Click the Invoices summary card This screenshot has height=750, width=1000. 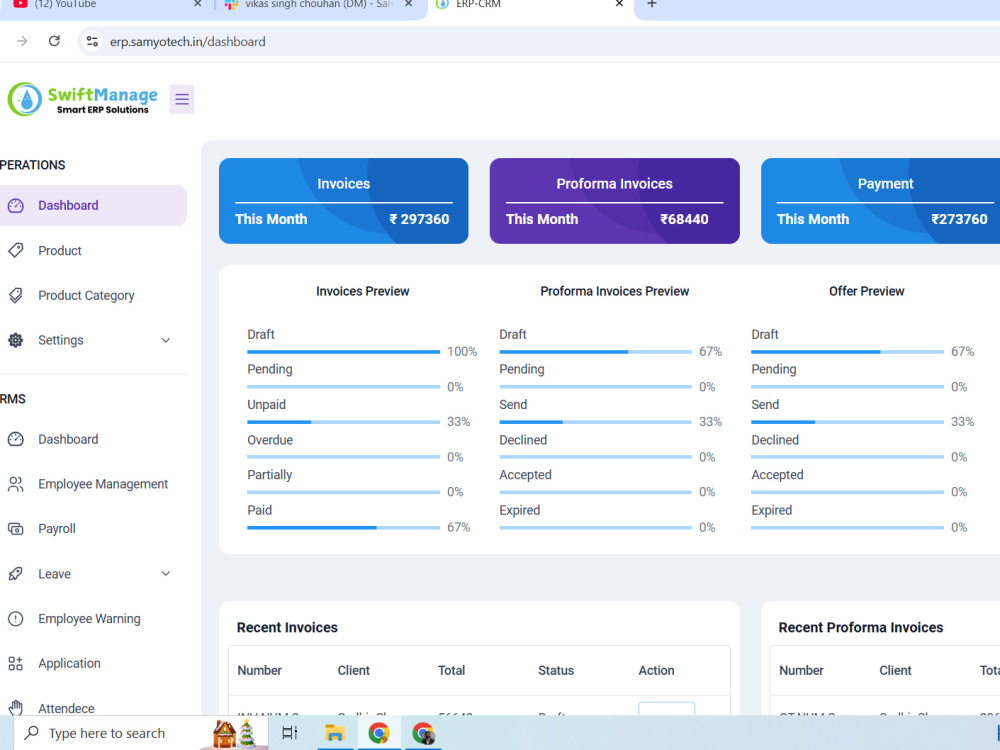[344, 201]
